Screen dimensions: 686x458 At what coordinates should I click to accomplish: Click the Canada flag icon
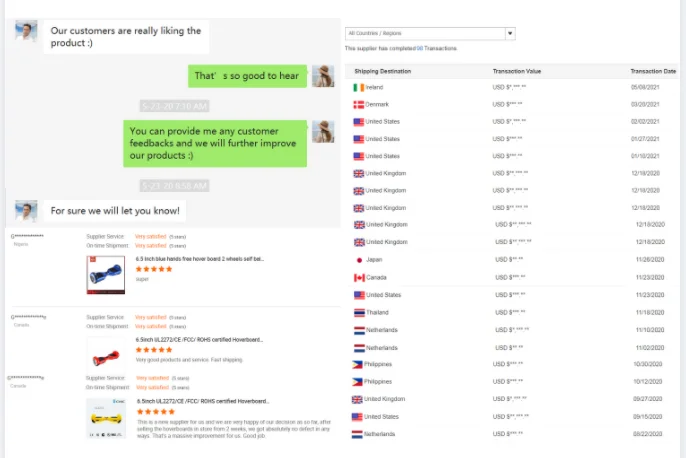[358, 277]
